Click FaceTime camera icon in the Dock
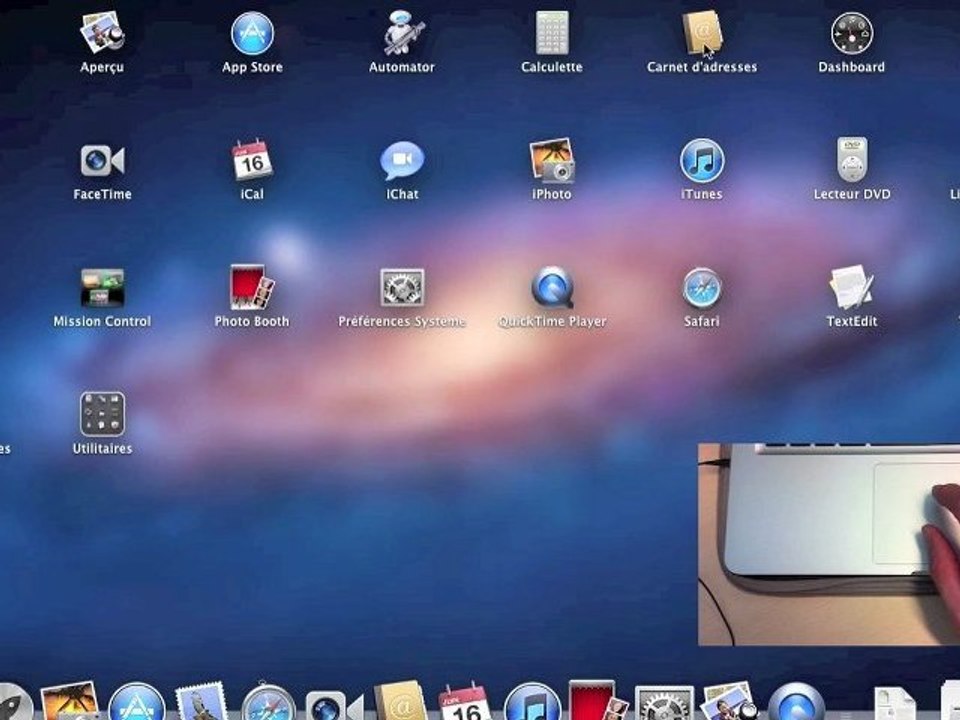Image resolution: width=960 pixels, height=720 pixels. pyautogui.click(x=334, y=705)
